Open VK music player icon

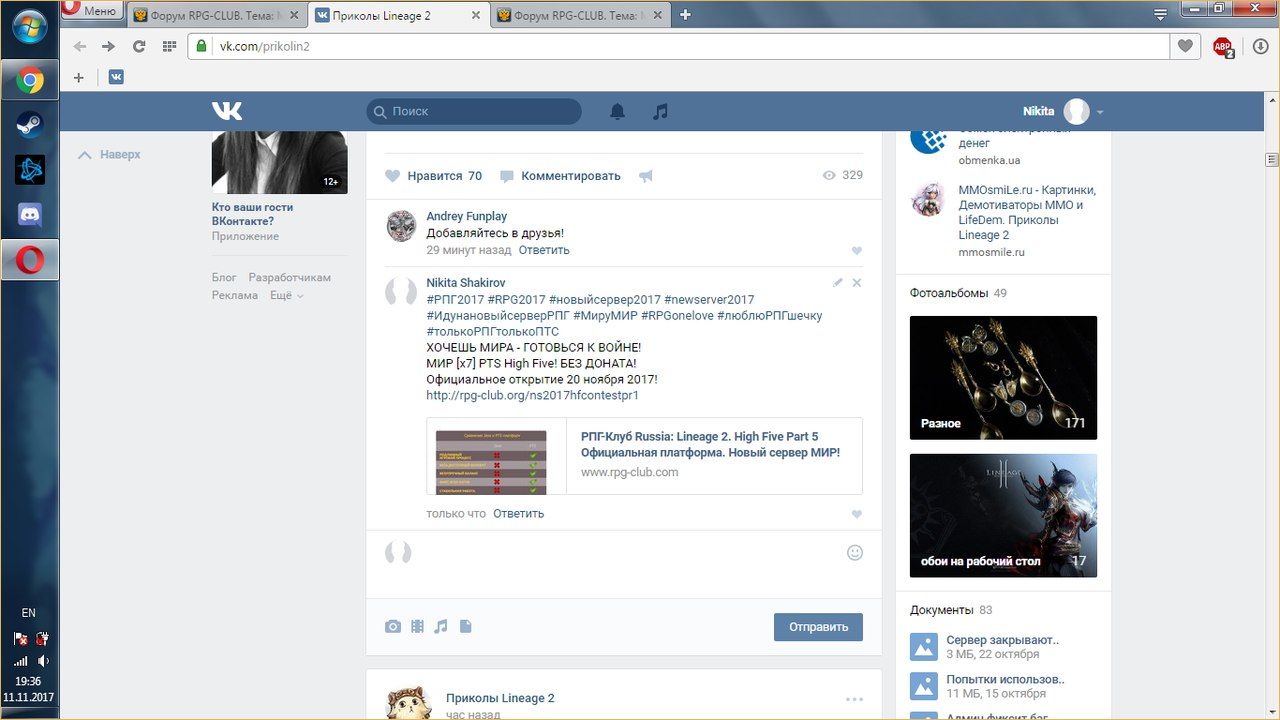[x=660, y=112]
